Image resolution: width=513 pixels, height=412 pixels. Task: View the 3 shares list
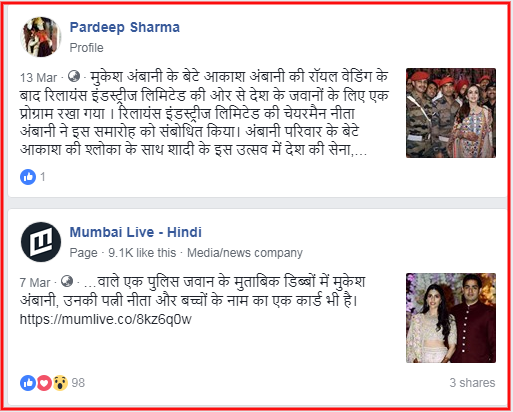pos(472,383)
